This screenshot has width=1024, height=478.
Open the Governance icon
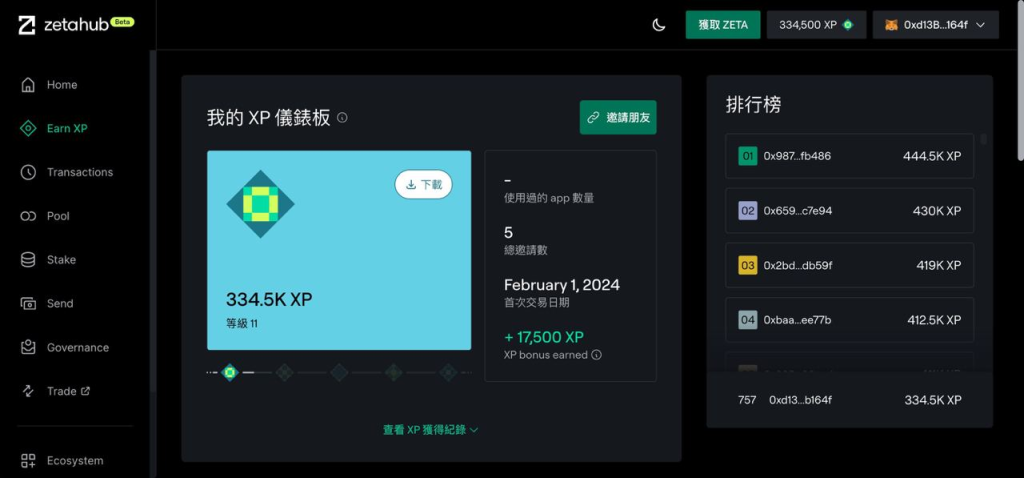(x=29, y=347)
